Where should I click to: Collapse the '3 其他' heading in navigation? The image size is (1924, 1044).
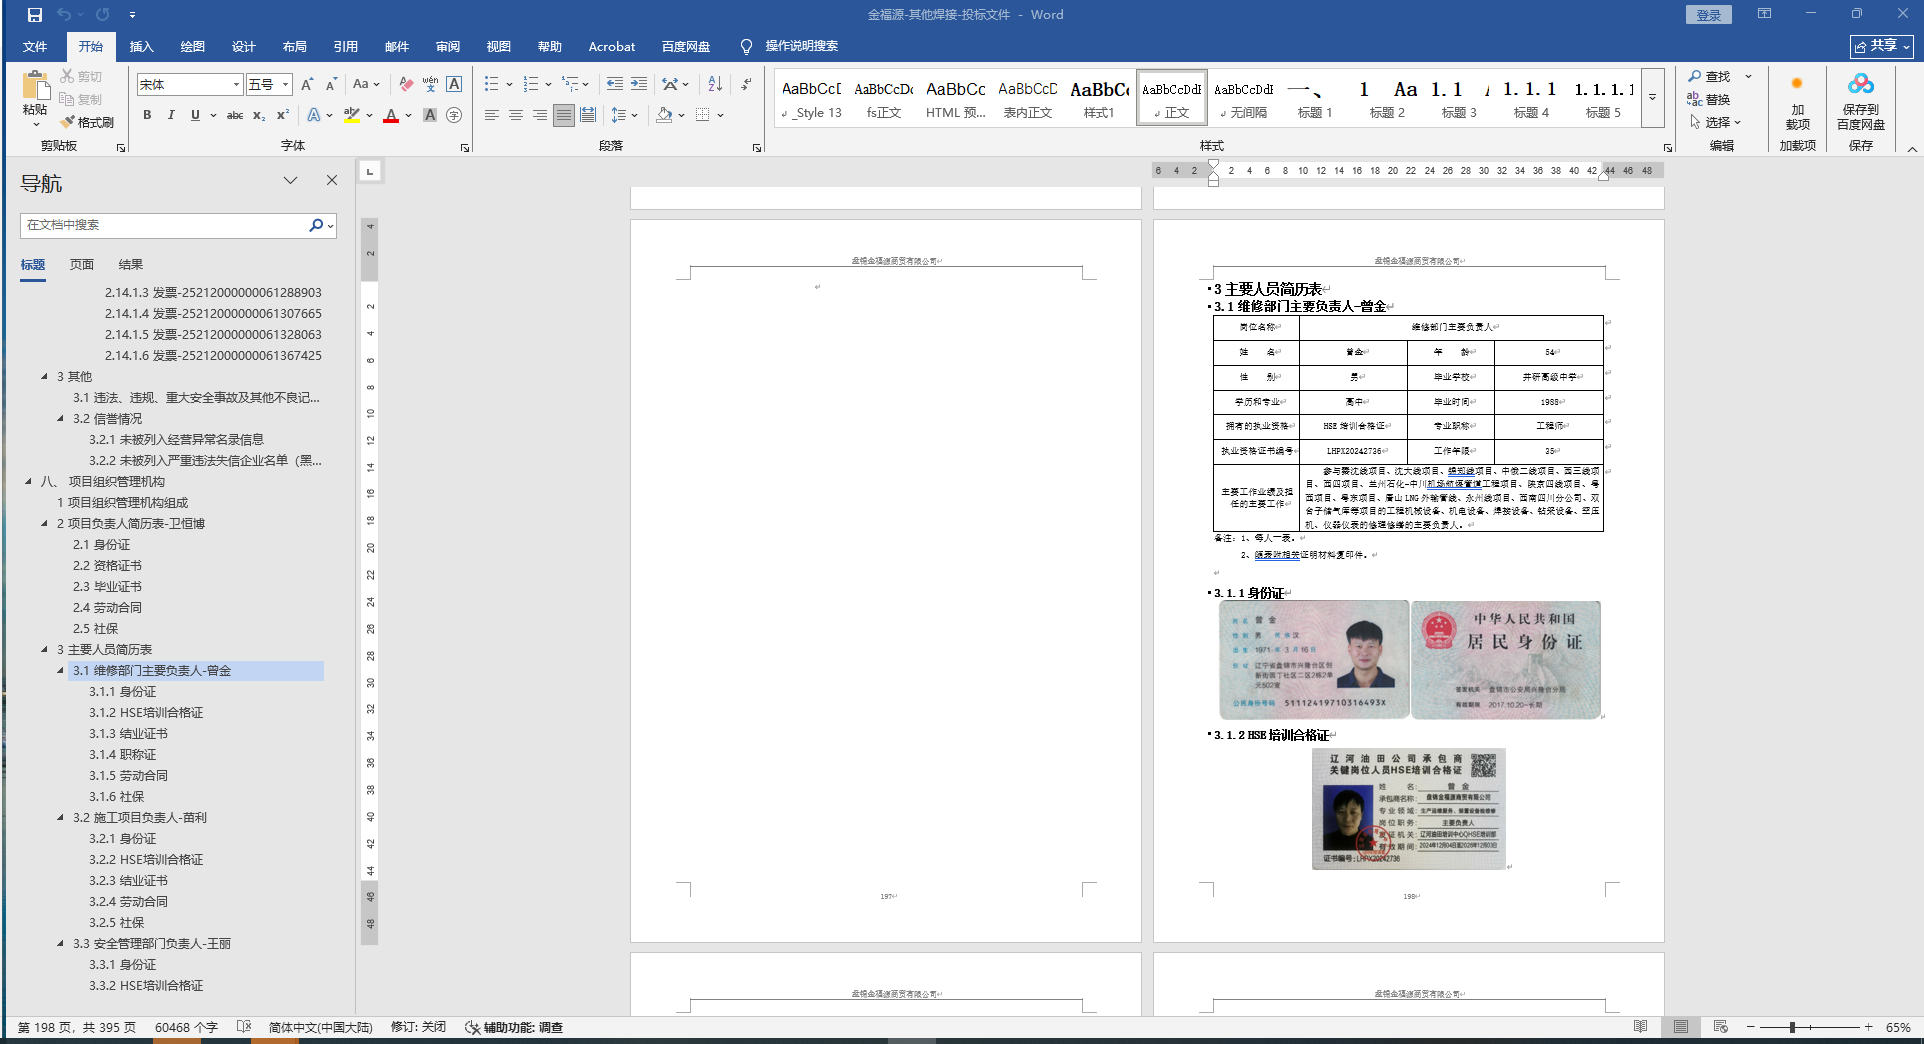44,377
